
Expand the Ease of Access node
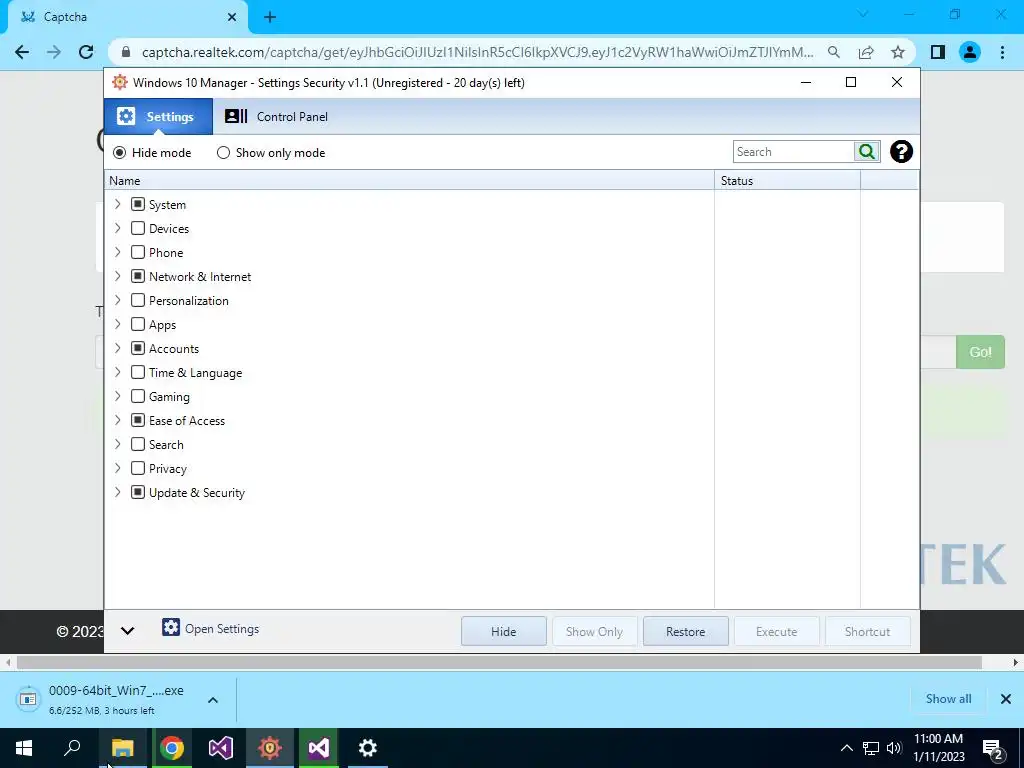click(x=118, y=420)
